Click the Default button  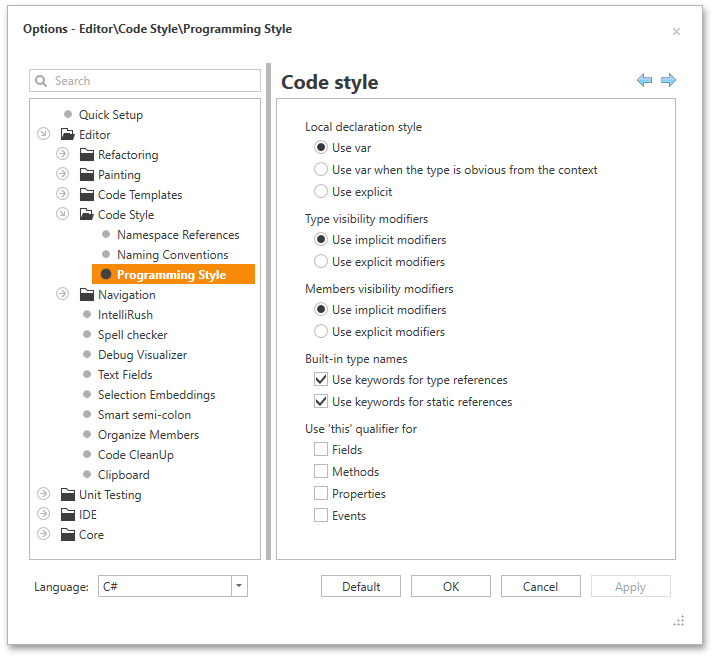(x=361, y=587)
